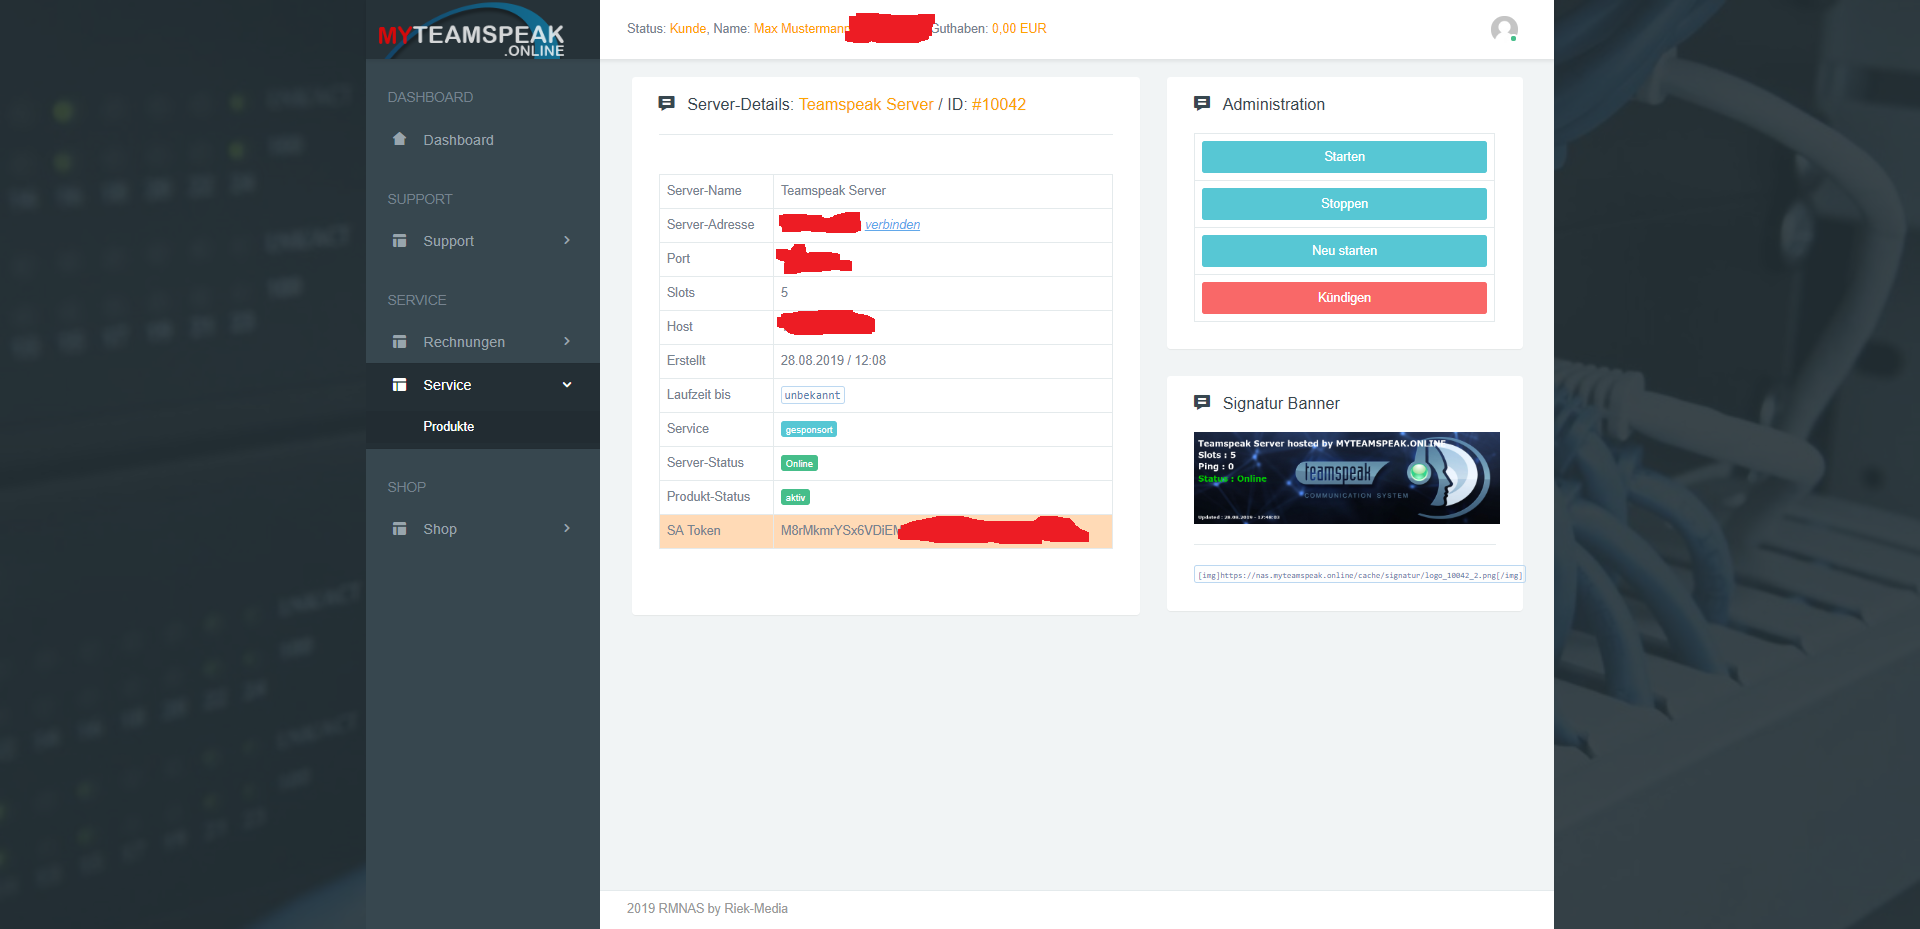Click the Server-Details chat bubble icon
This screenshot has height=929, width=1920.
(666, 104)
